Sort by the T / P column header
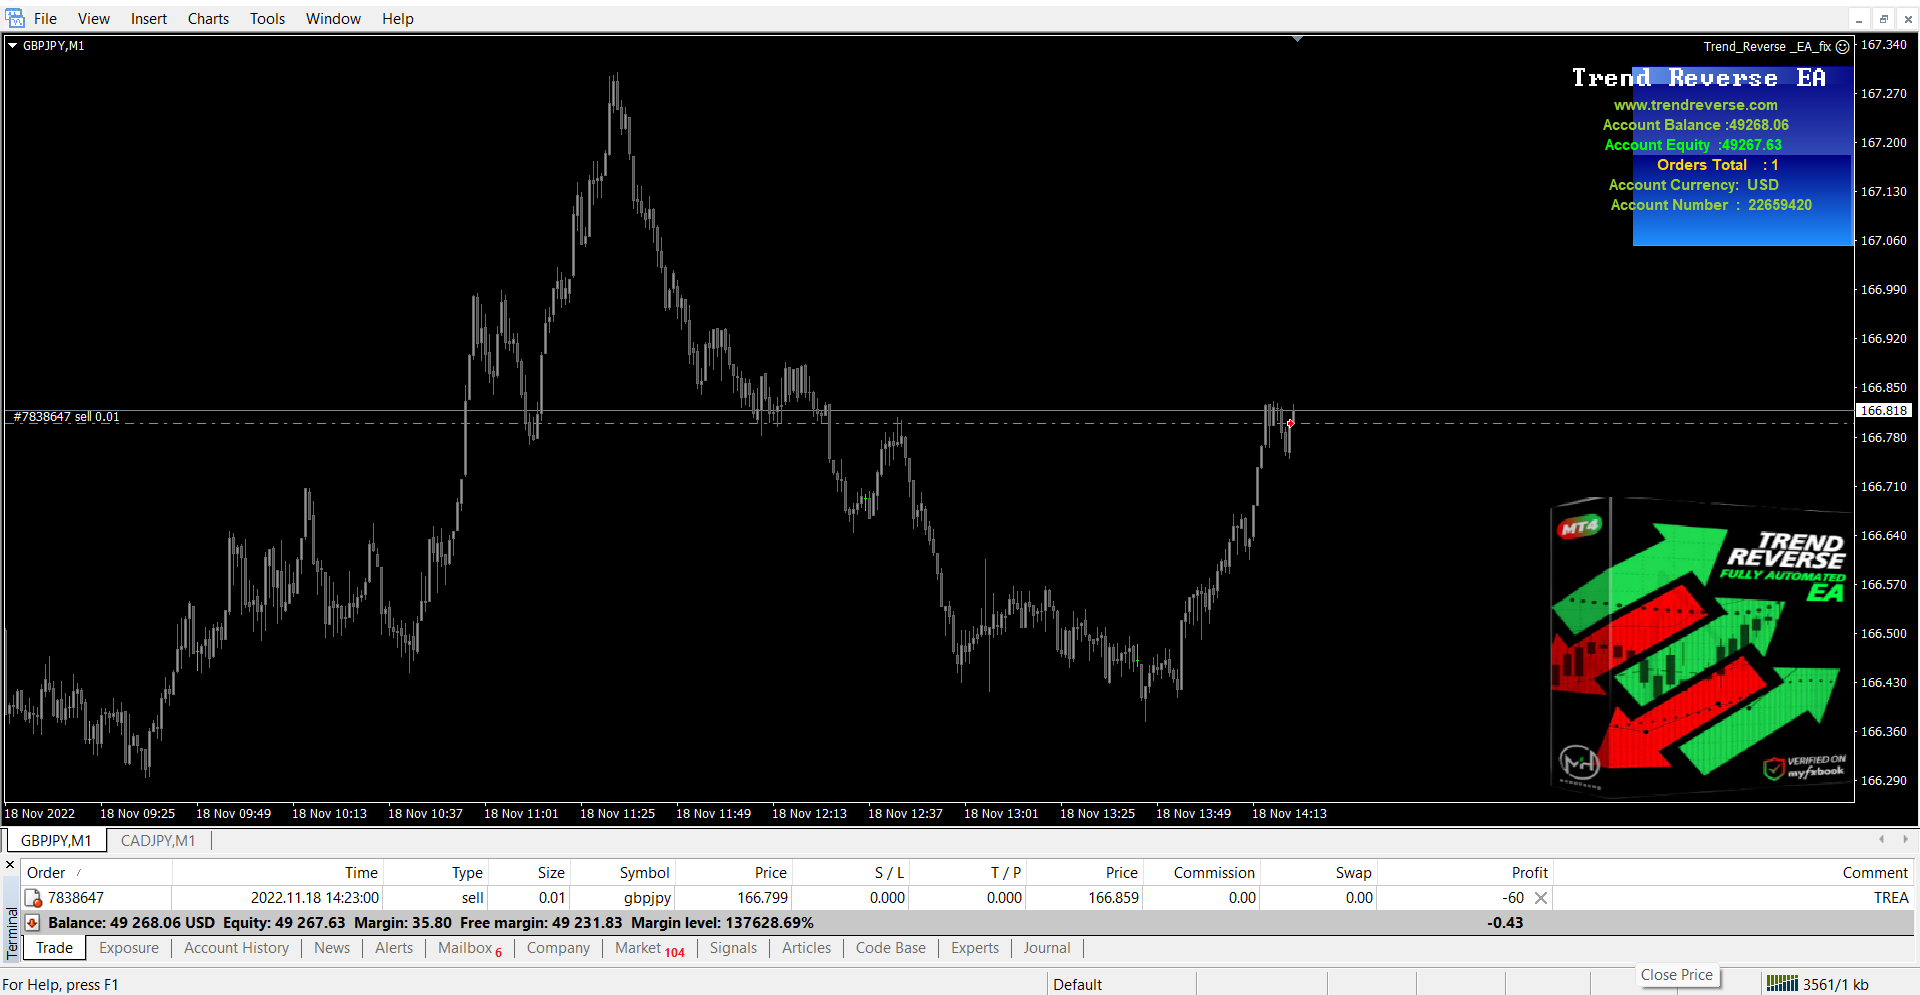1920x995 pixels. [x=968, y=873]
